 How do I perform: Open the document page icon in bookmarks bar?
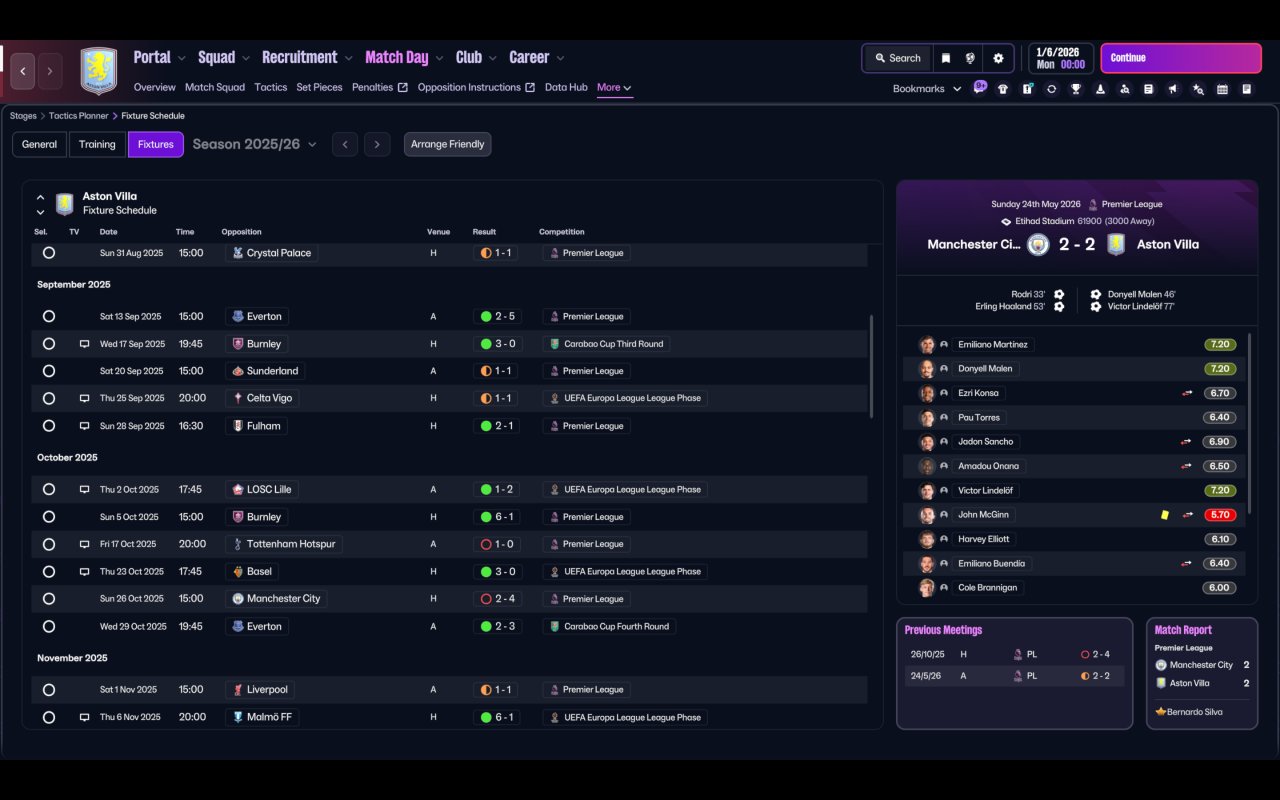click(1149, 89)
